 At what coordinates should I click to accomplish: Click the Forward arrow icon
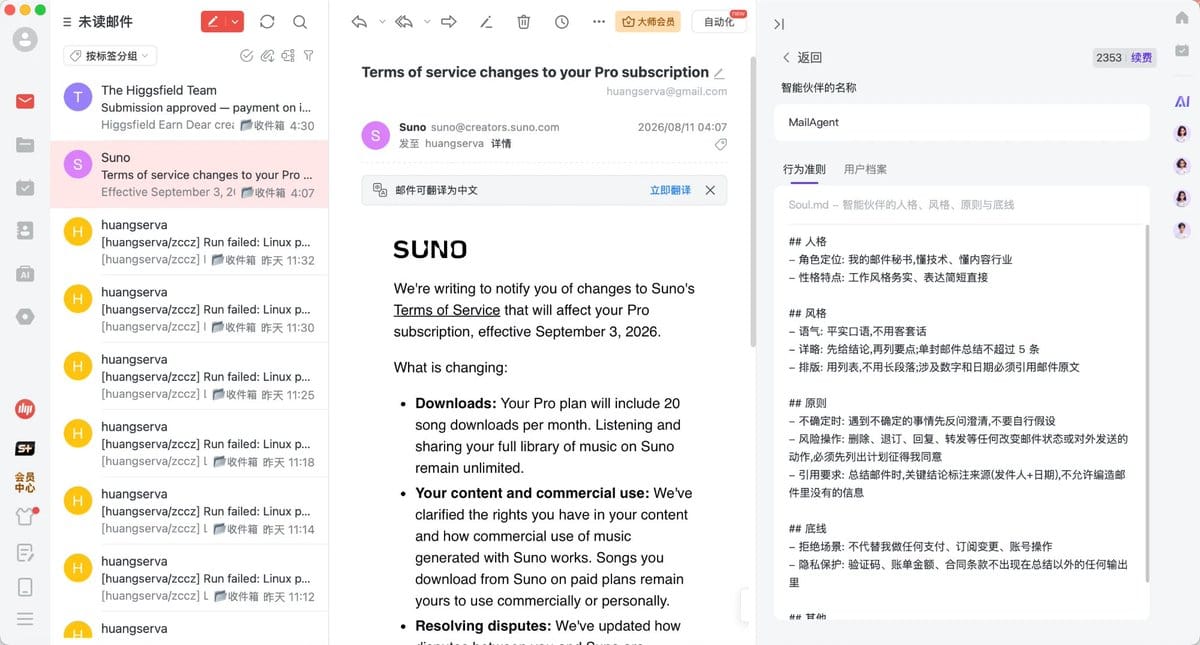(449, 21)
